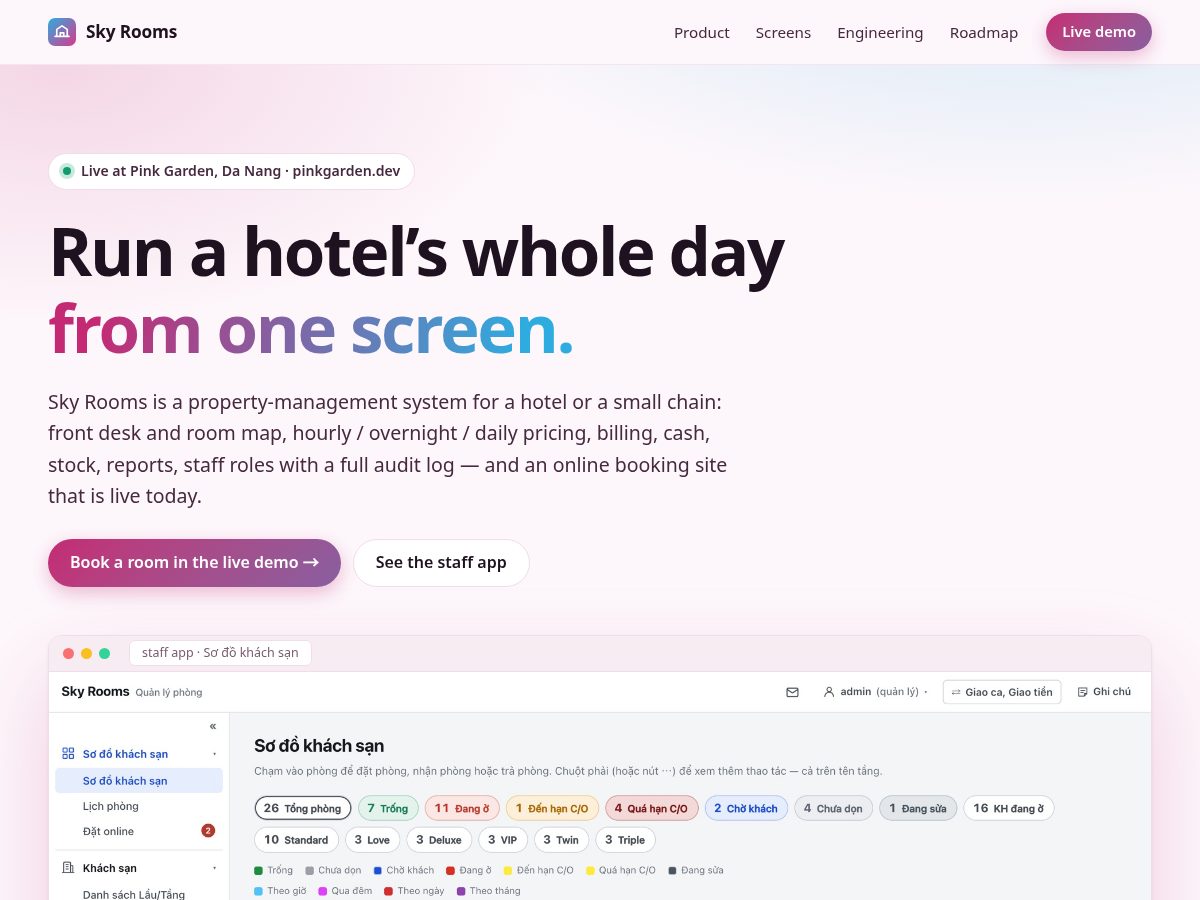This screenshot has height=900, width=1200.
Task: Toggle the 4 Quá hạn C/O chip
Action: point(651,808)
